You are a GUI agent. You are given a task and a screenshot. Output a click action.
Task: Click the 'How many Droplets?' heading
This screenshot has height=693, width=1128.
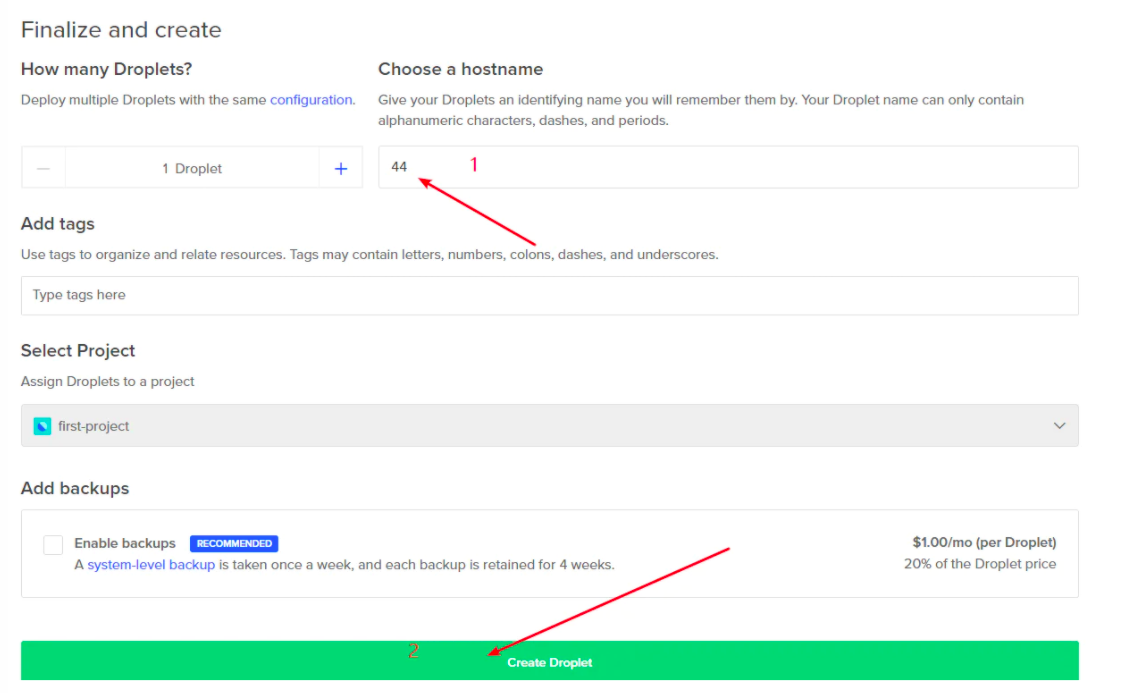coord(106,69)
